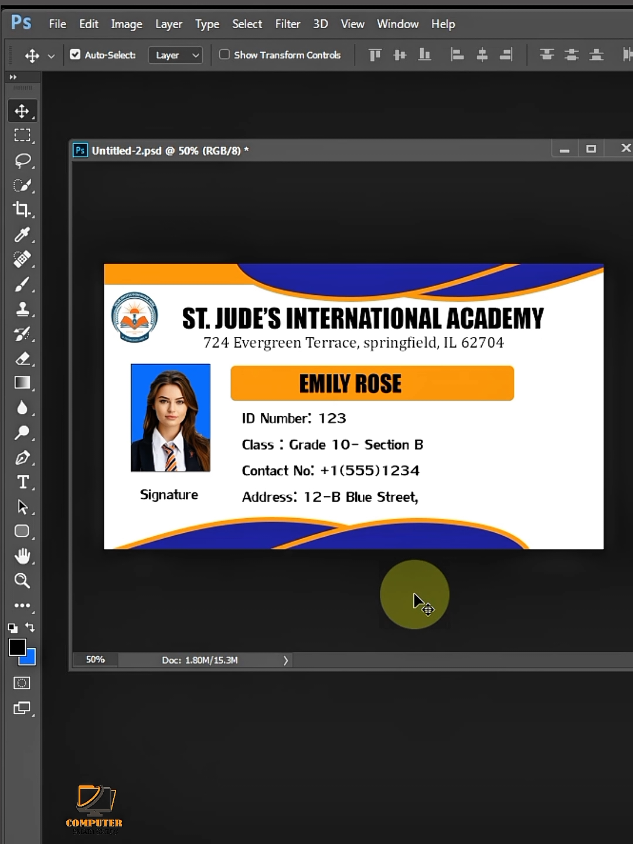Select the Lasso tool
This screenshot has width=633, height=844.
[22, 160]
